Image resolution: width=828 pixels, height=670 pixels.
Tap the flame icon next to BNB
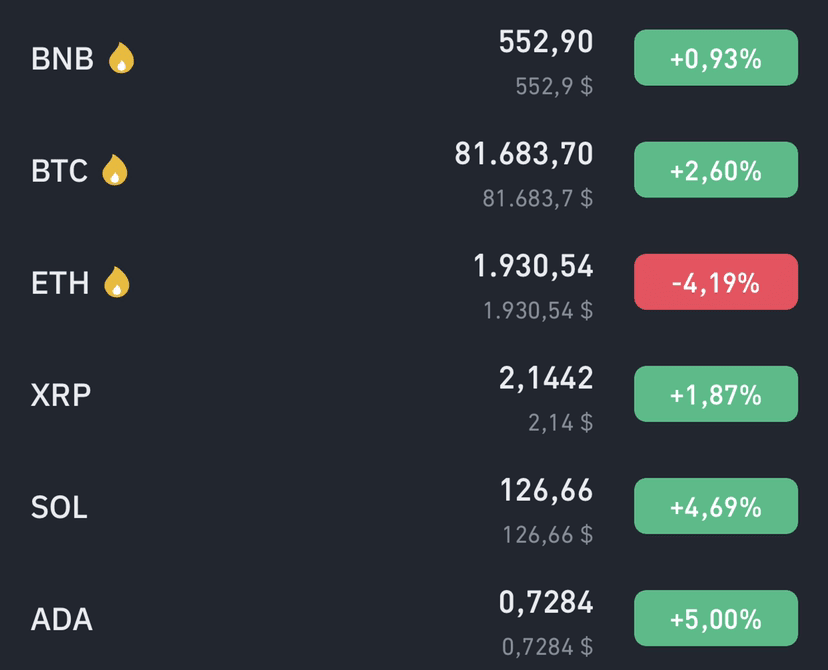pyautogui.click(x=121, y=58)
